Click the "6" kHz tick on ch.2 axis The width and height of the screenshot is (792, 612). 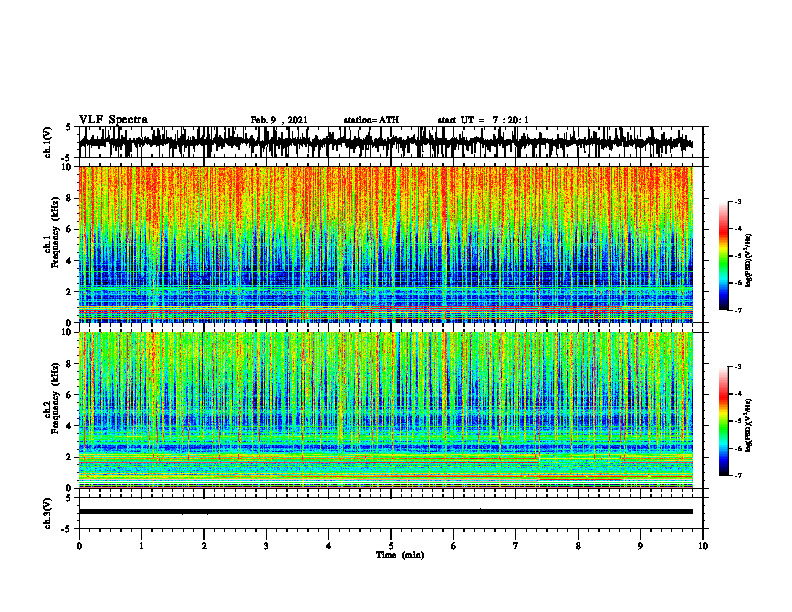[69, 395]
